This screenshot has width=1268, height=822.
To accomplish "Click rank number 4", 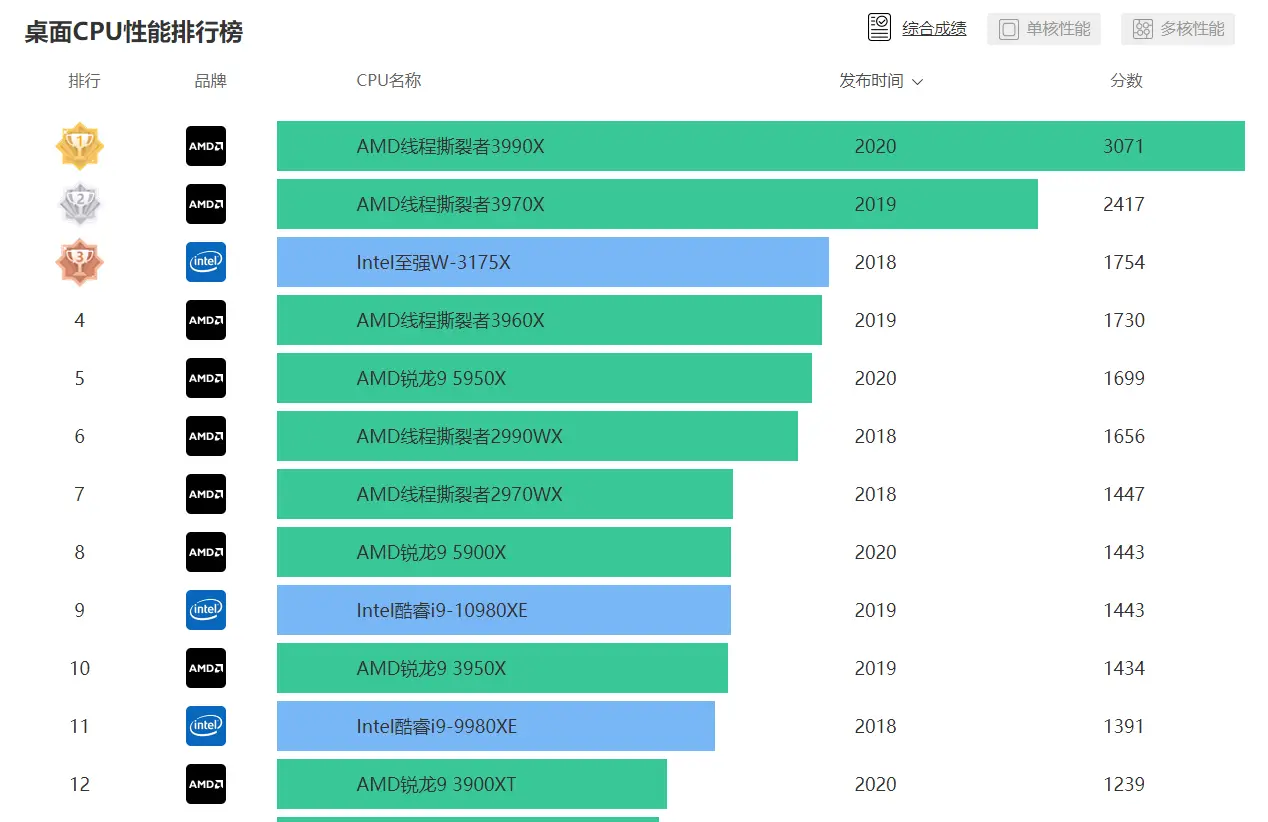I will [80, 320].
